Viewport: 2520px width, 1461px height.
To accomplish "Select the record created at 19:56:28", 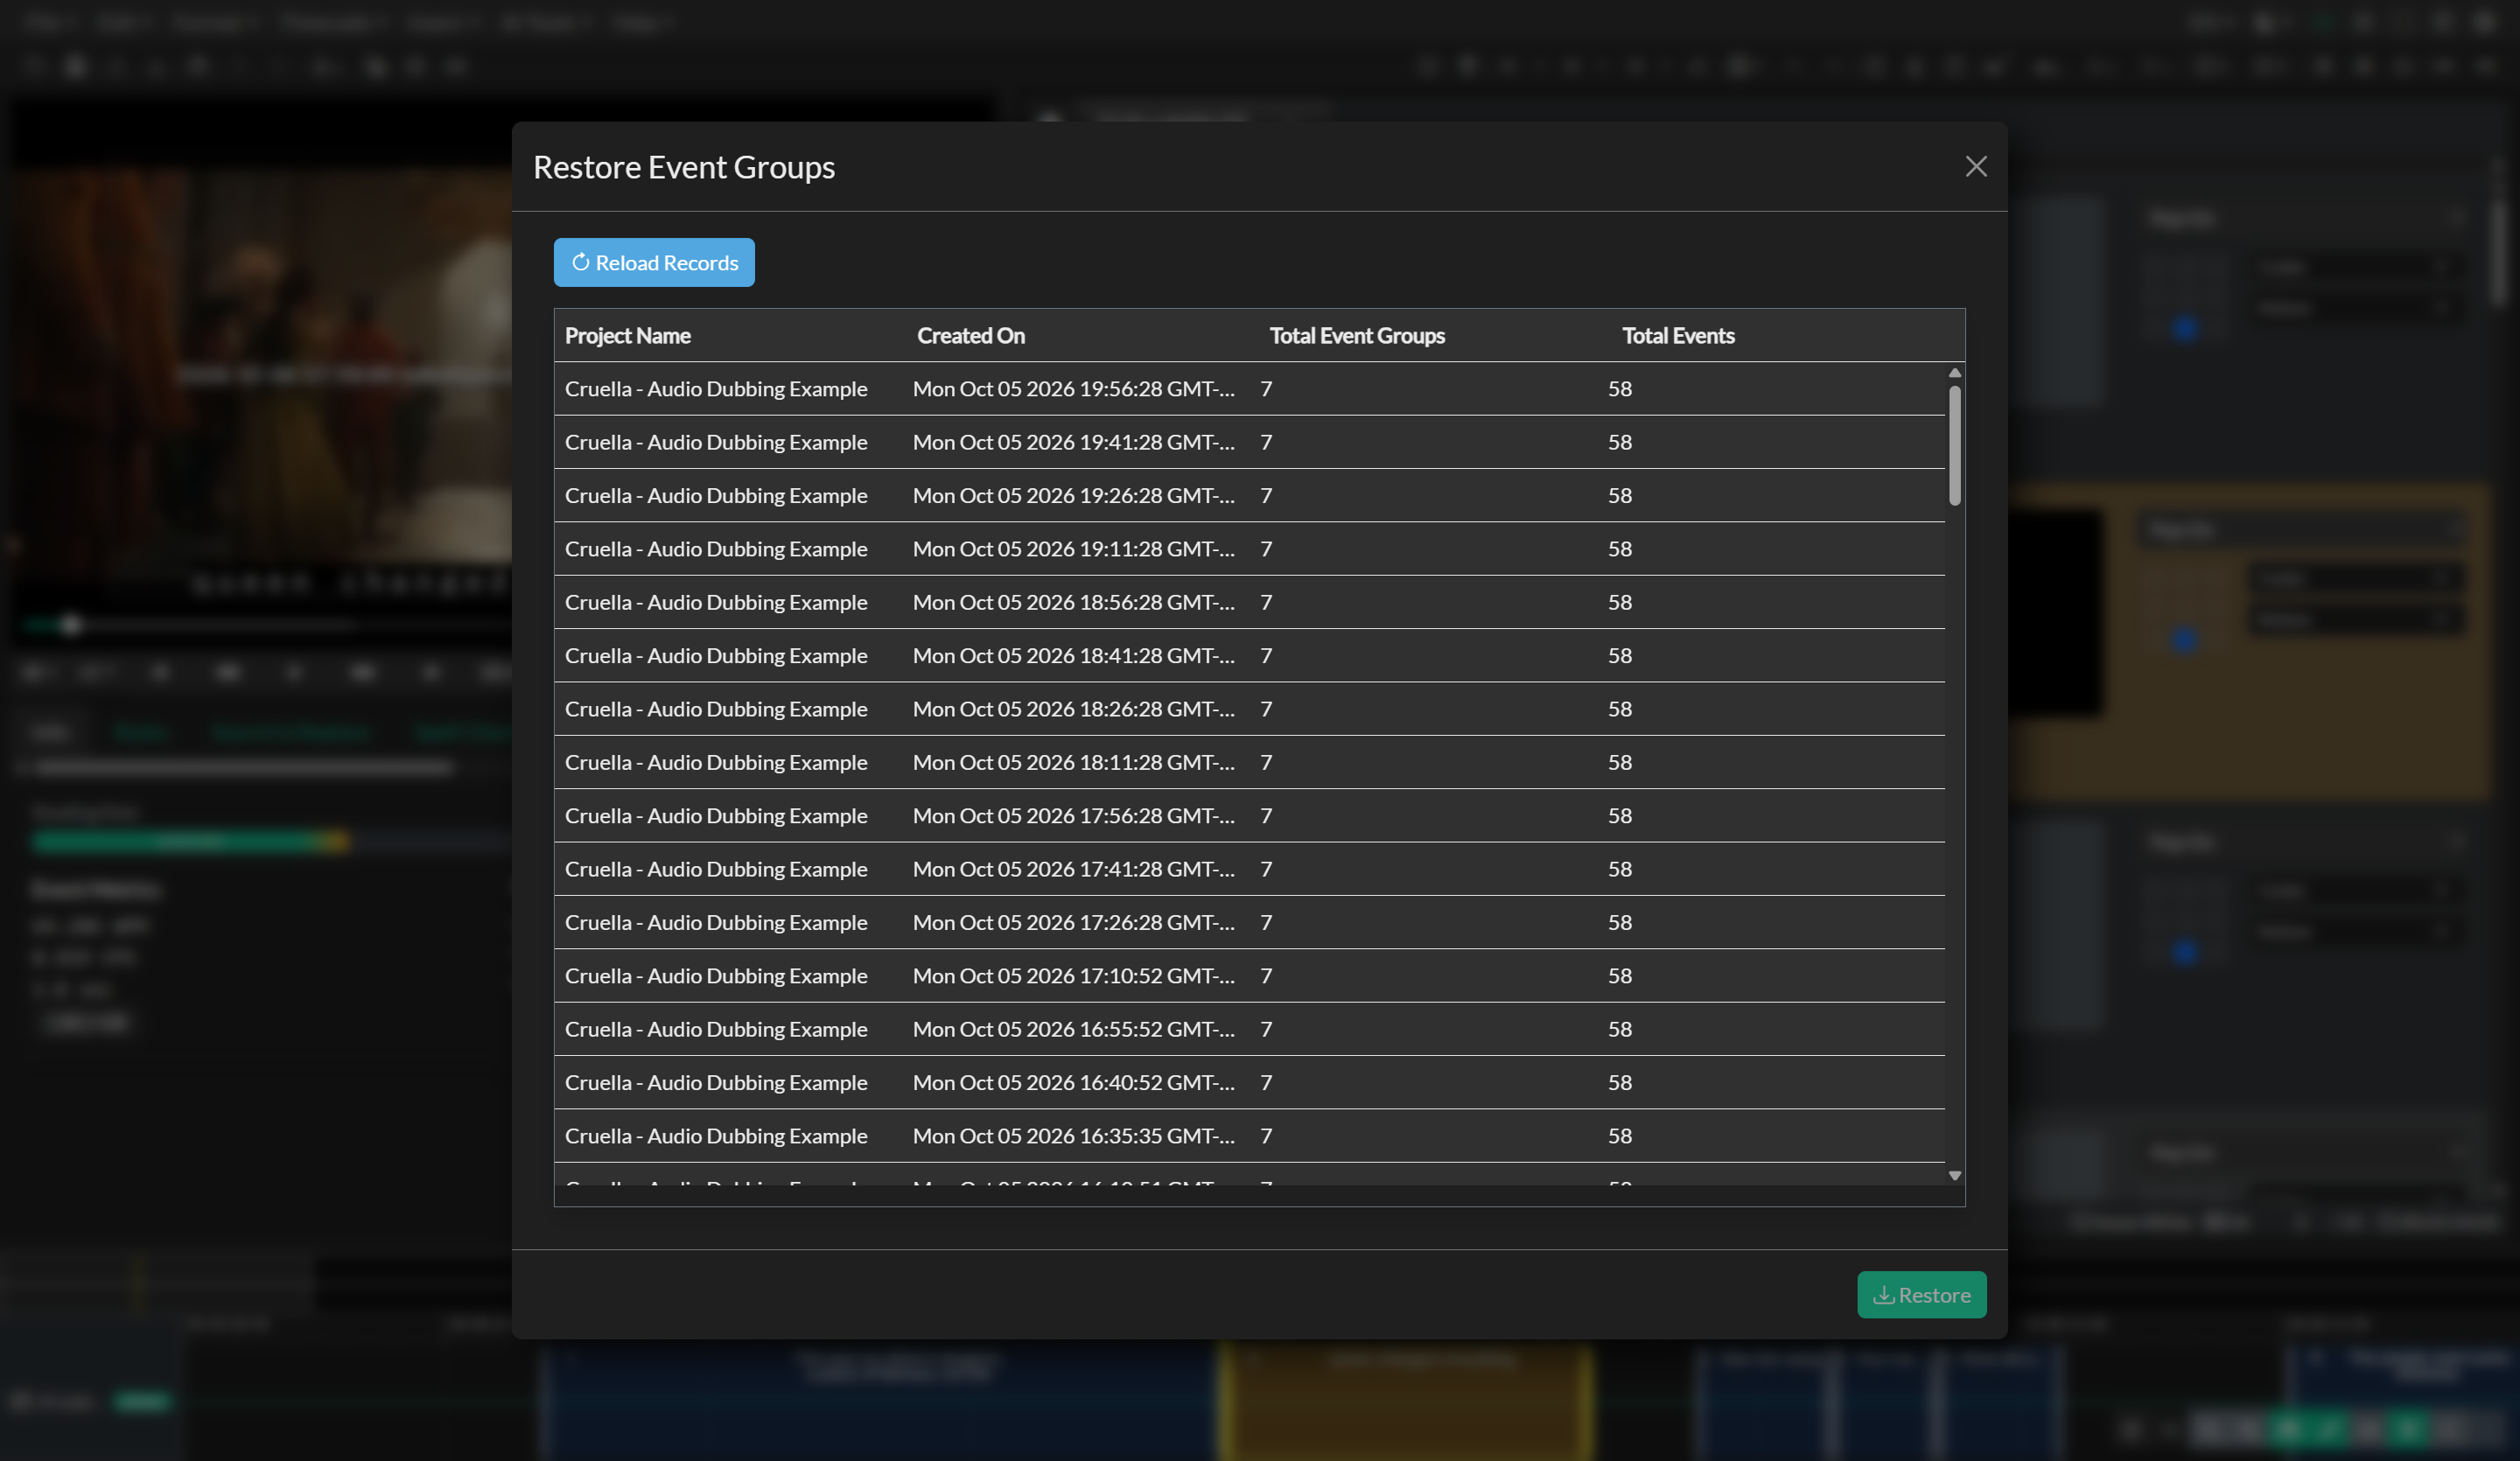I will [1250, 389].
